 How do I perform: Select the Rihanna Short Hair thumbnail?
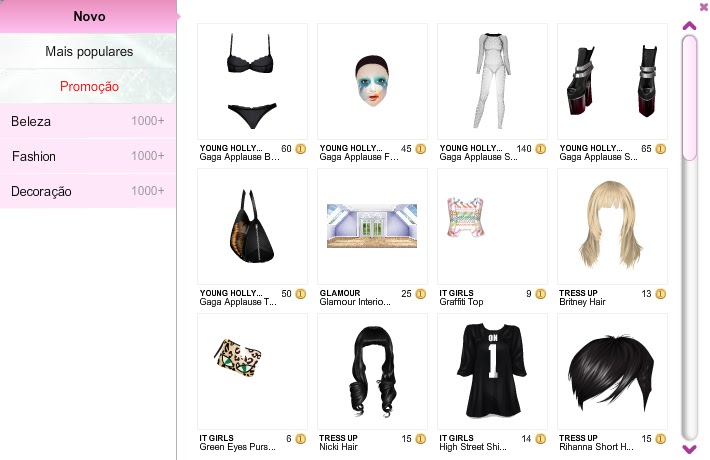[x=612, y=371]
